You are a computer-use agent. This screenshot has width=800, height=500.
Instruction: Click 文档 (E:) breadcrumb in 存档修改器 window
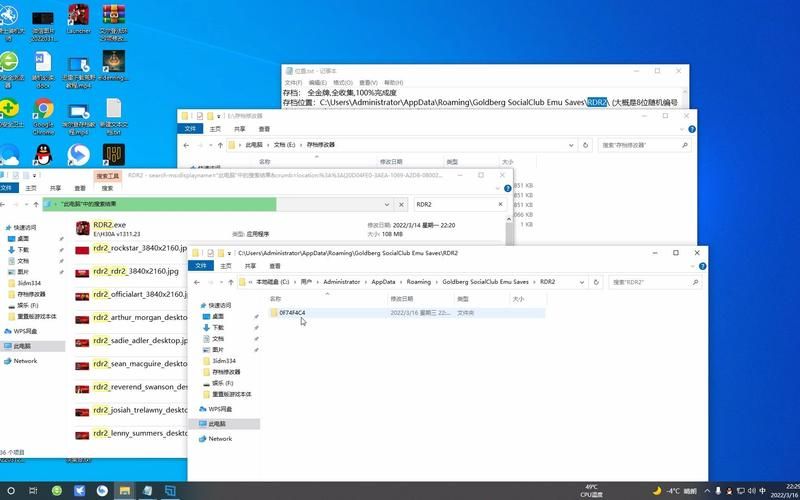pyautogui.click(x=285, y=145)
